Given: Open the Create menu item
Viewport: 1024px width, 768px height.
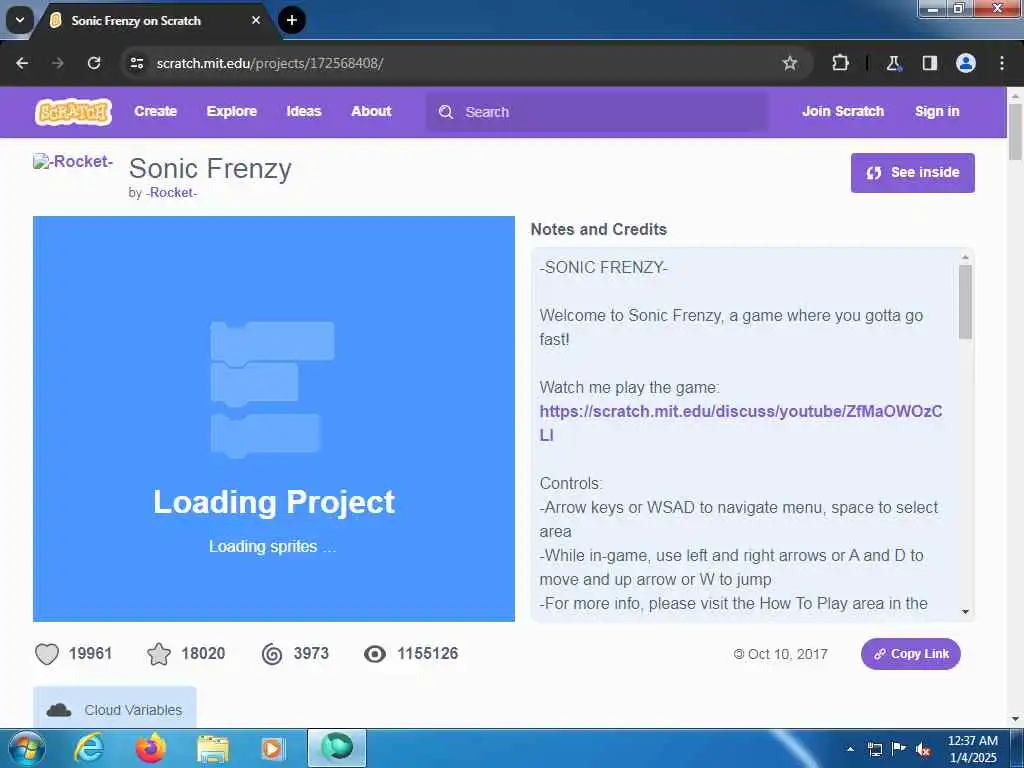Looking at the screenshot, I should tap(155, 112).
